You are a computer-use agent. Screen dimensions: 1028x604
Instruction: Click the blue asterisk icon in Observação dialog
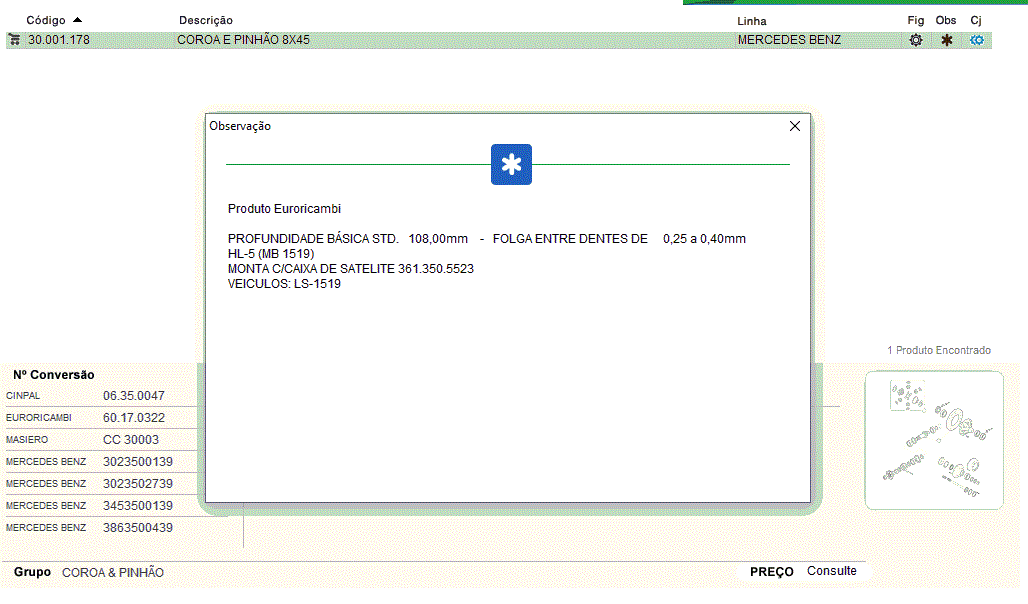tap(511, 165)
